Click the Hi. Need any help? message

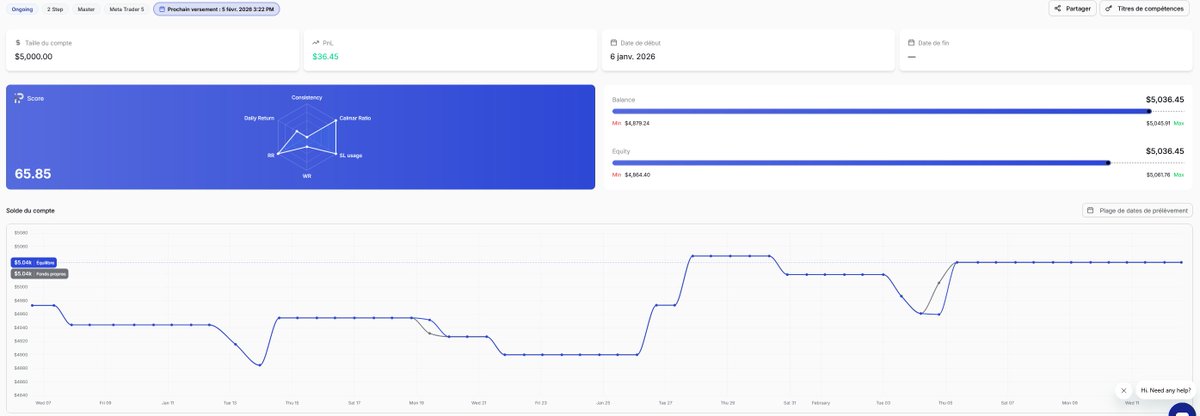[1166, 390]
